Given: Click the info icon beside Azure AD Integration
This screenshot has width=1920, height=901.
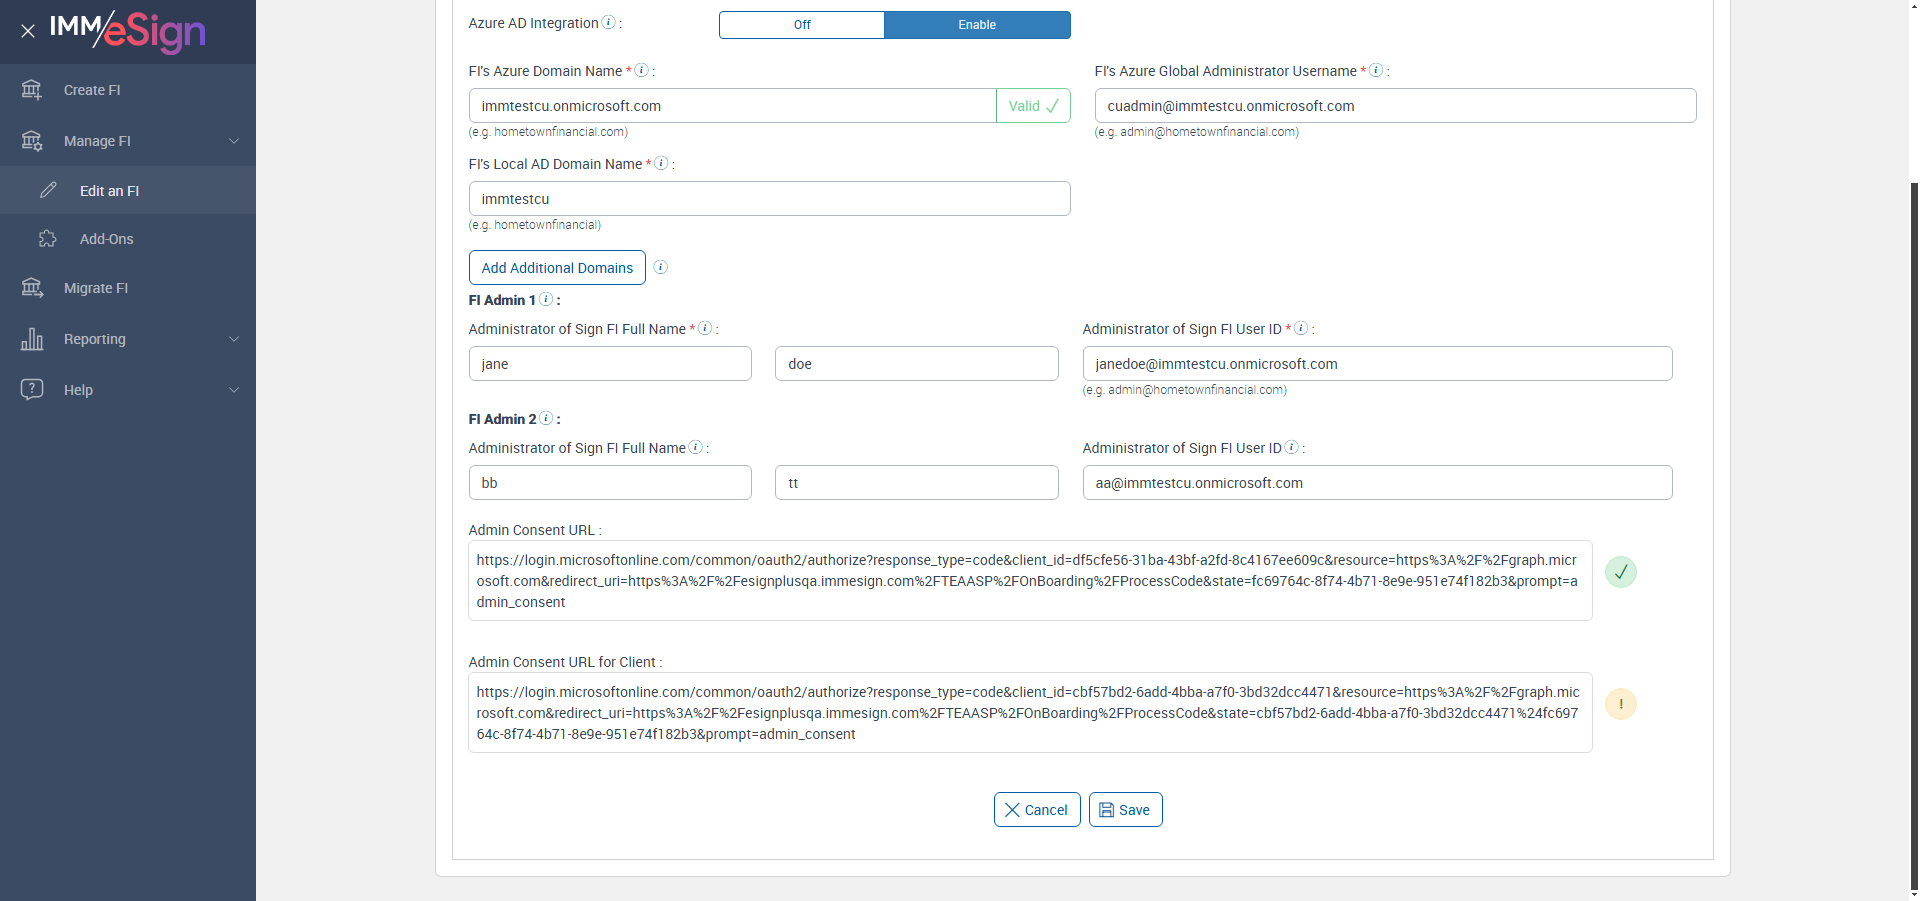Looking at the screenshot, I should click(608, 23).
